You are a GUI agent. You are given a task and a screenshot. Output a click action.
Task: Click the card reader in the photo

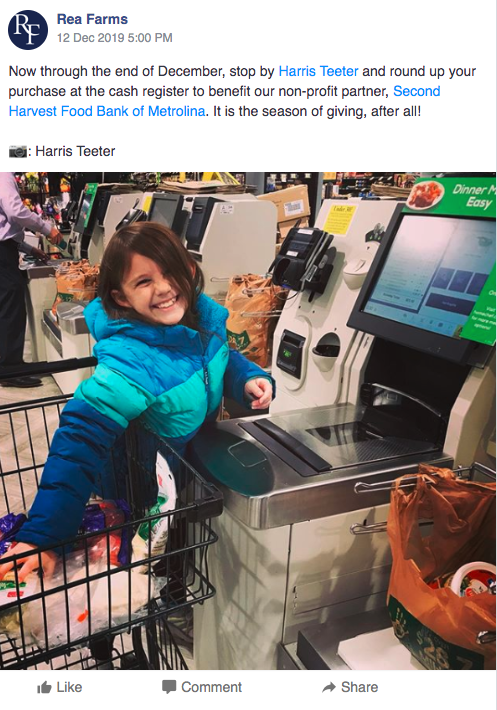302,258
